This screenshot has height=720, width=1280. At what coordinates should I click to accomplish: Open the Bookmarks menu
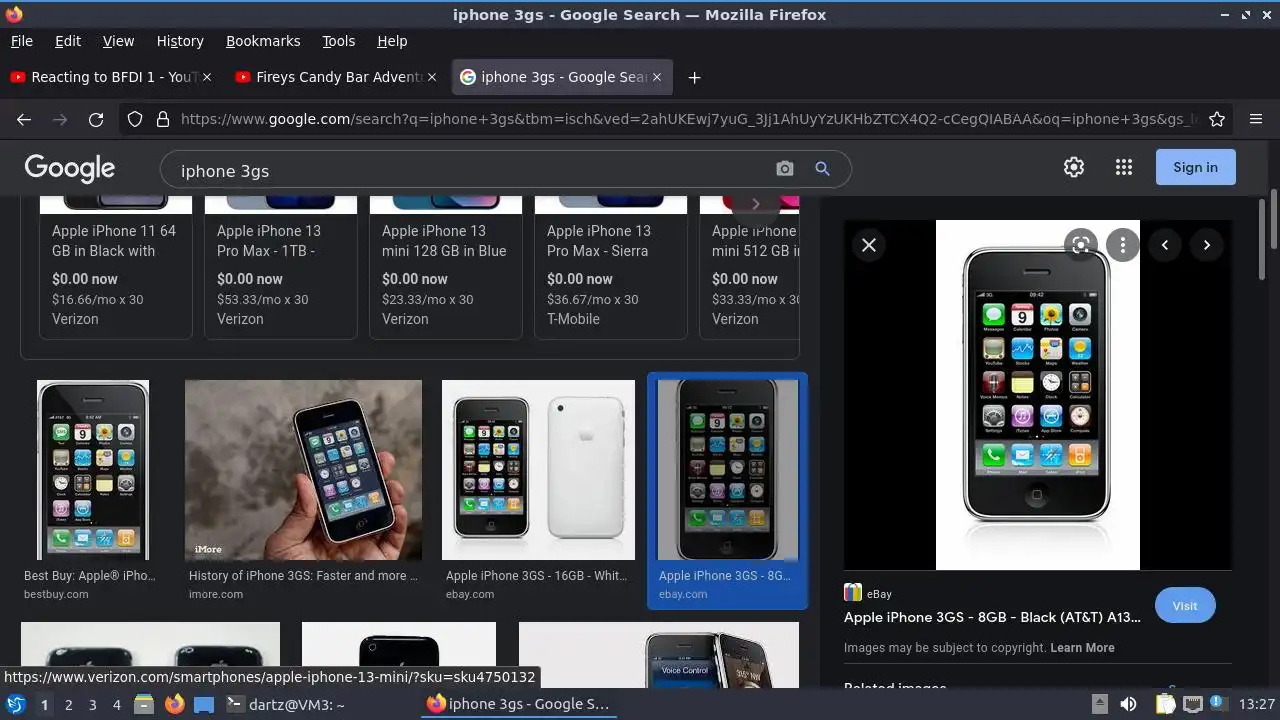(x=263, y=41)
